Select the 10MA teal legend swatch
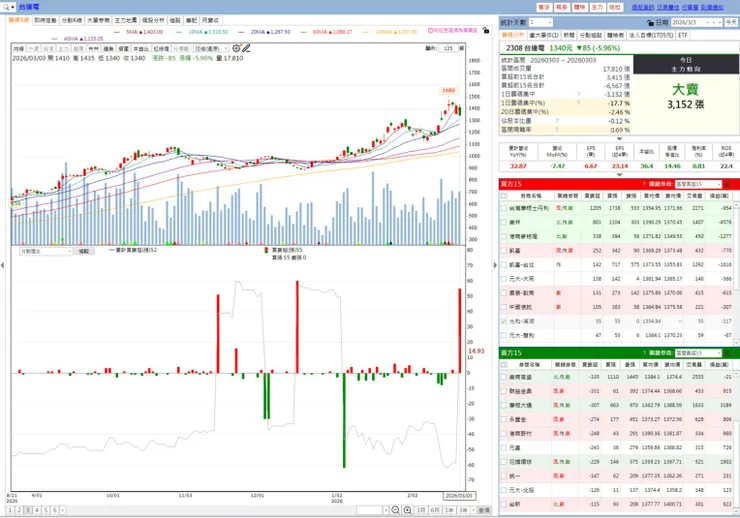The image size is (740, 518). [x=179, y=32]
